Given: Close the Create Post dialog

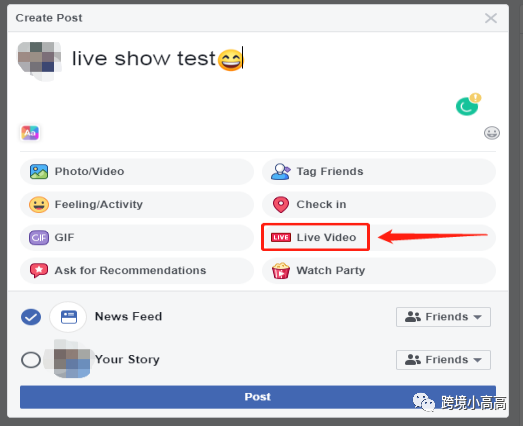Looking at the screenshot, I should pyautogui.click(x=491, y=18).
